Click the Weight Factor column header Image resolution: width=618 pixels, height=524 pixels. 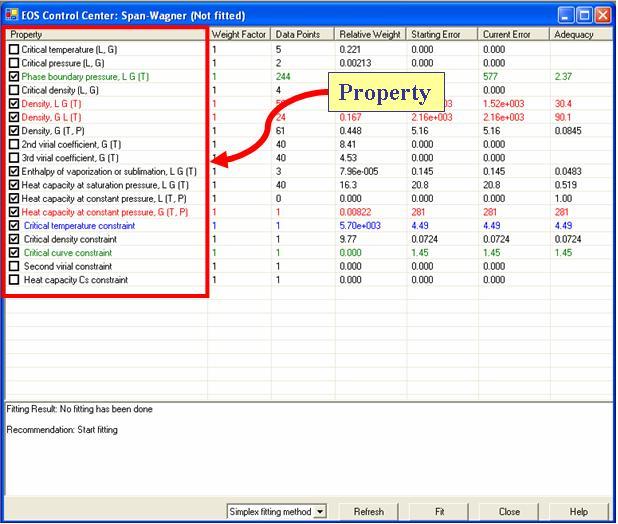[x=239, y=35]
